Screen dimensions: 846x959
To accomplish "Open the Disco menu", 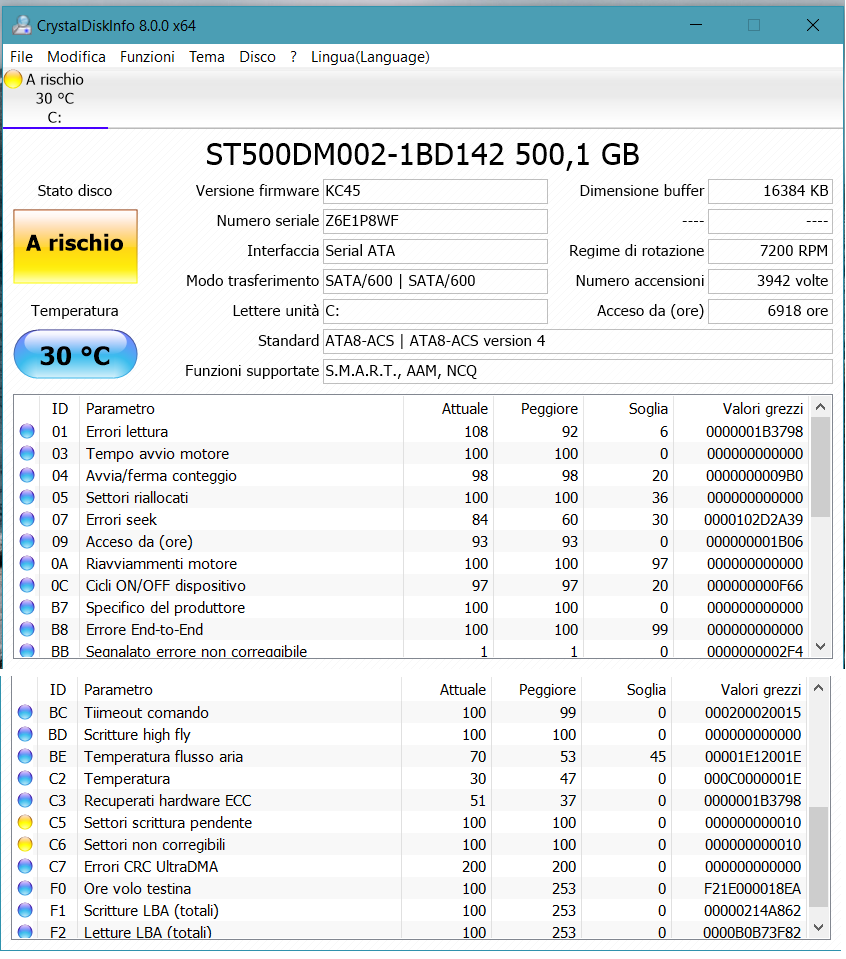I will click(258, 57).
